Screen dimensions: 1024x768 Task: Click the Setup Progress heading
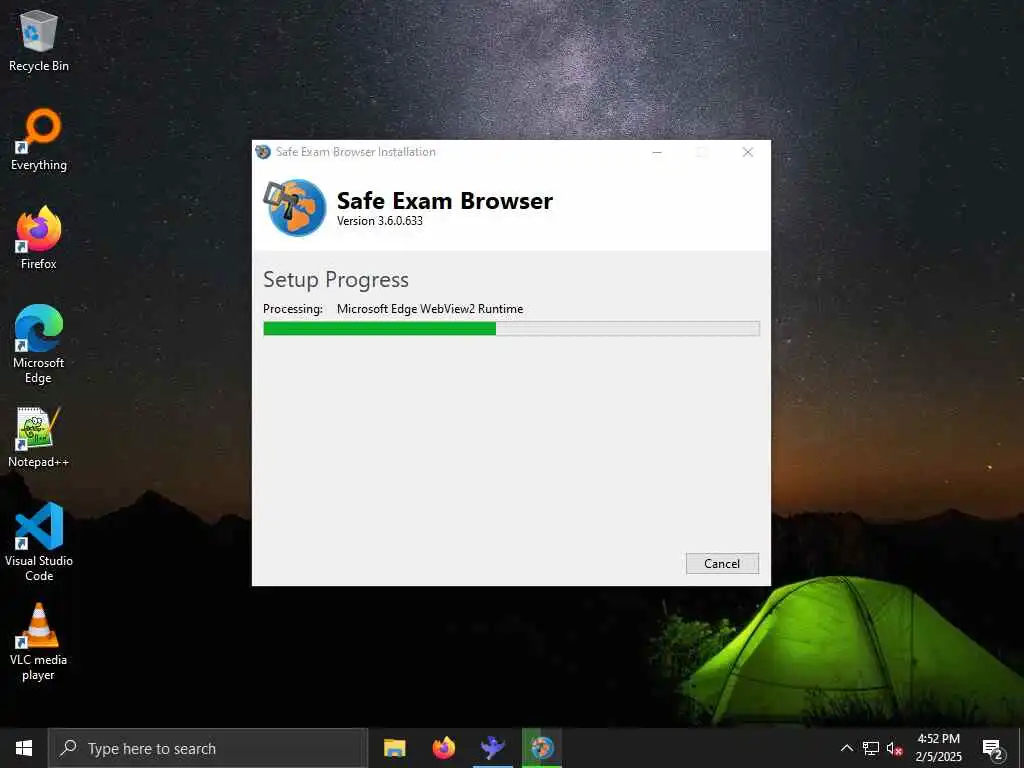pos(336,280)
